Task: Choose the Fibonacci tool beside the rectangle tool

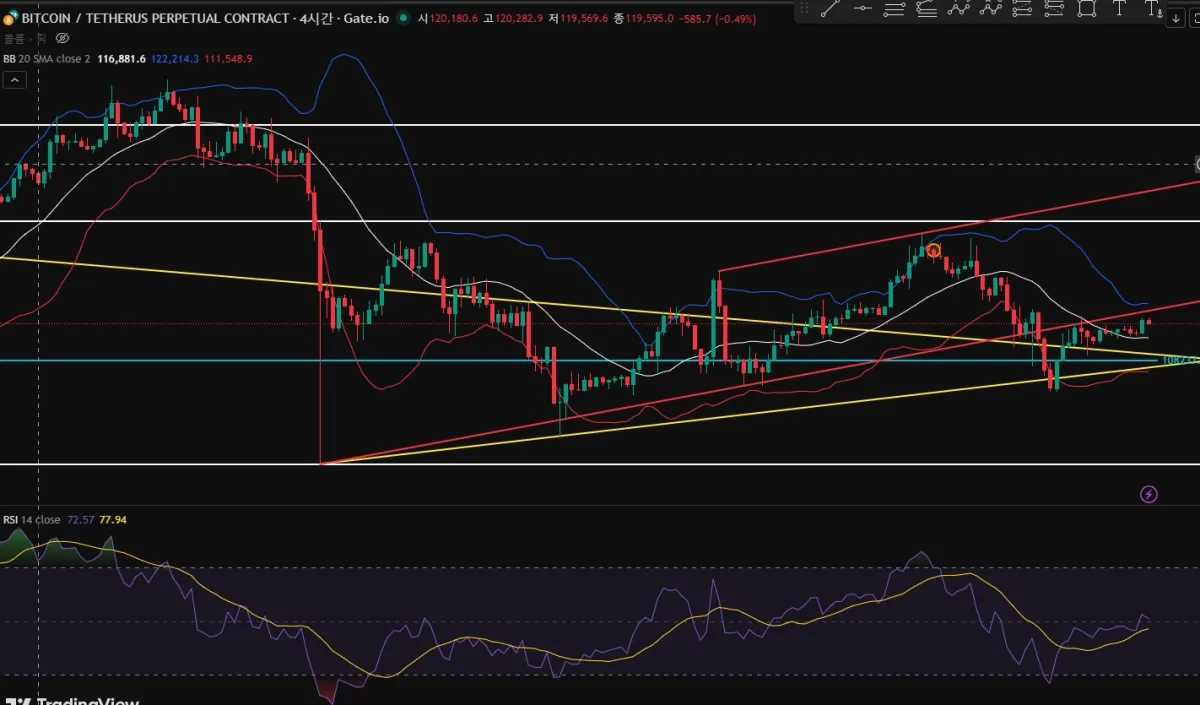Action: point(1055,8)
